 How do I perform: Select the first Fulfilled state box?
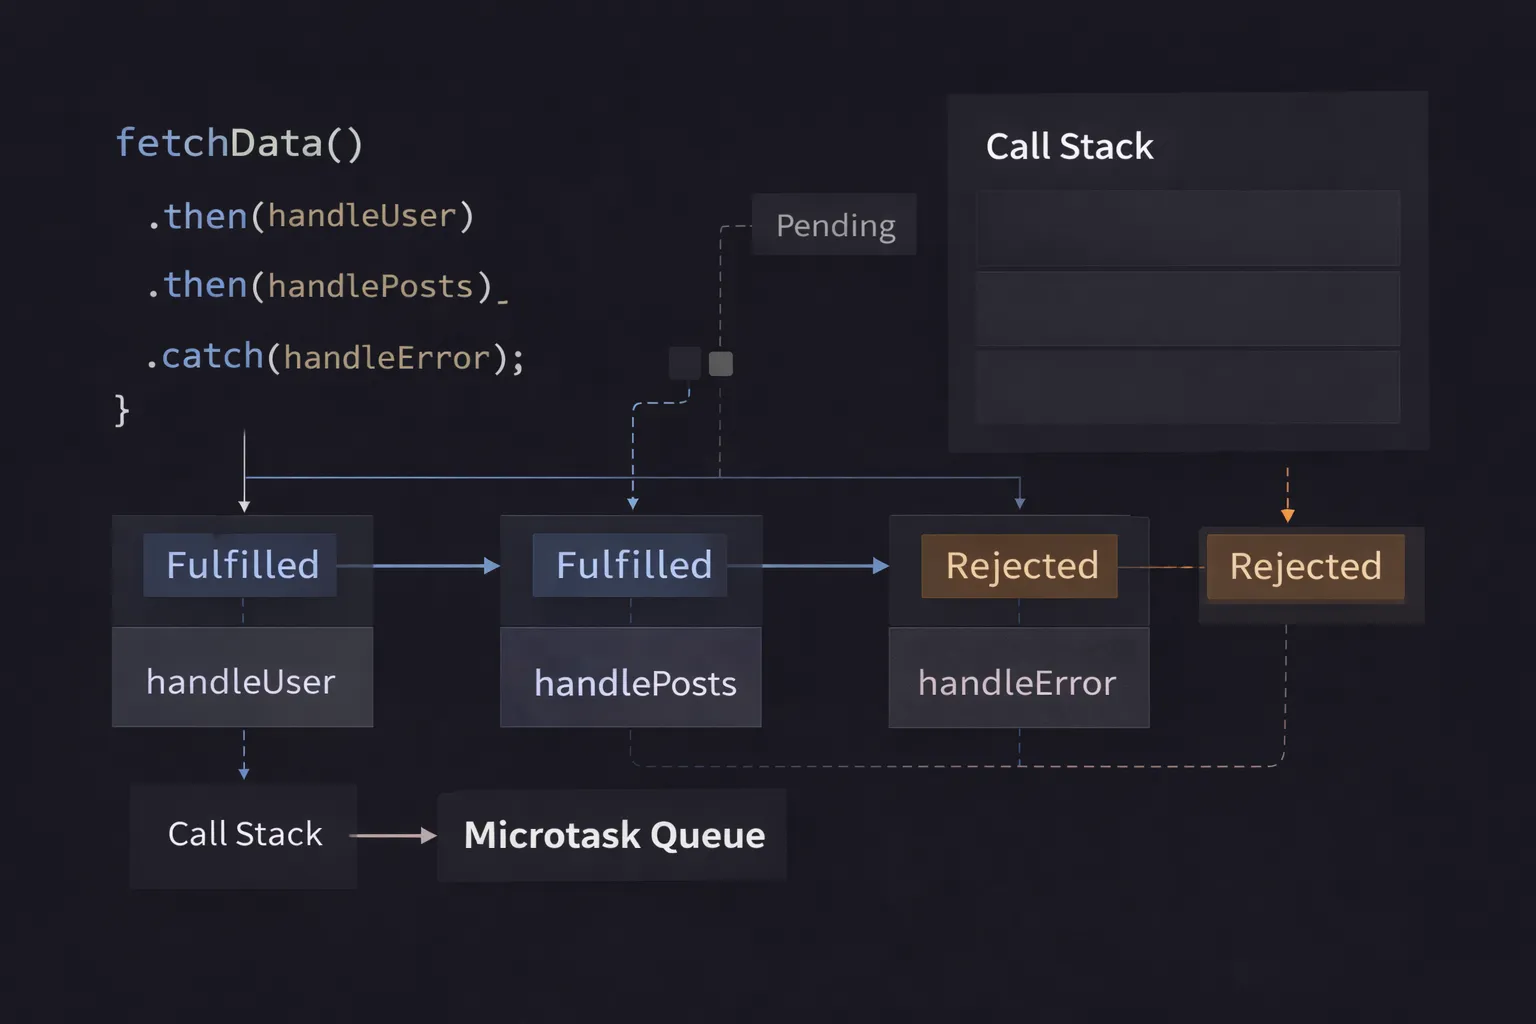(240, 565)
